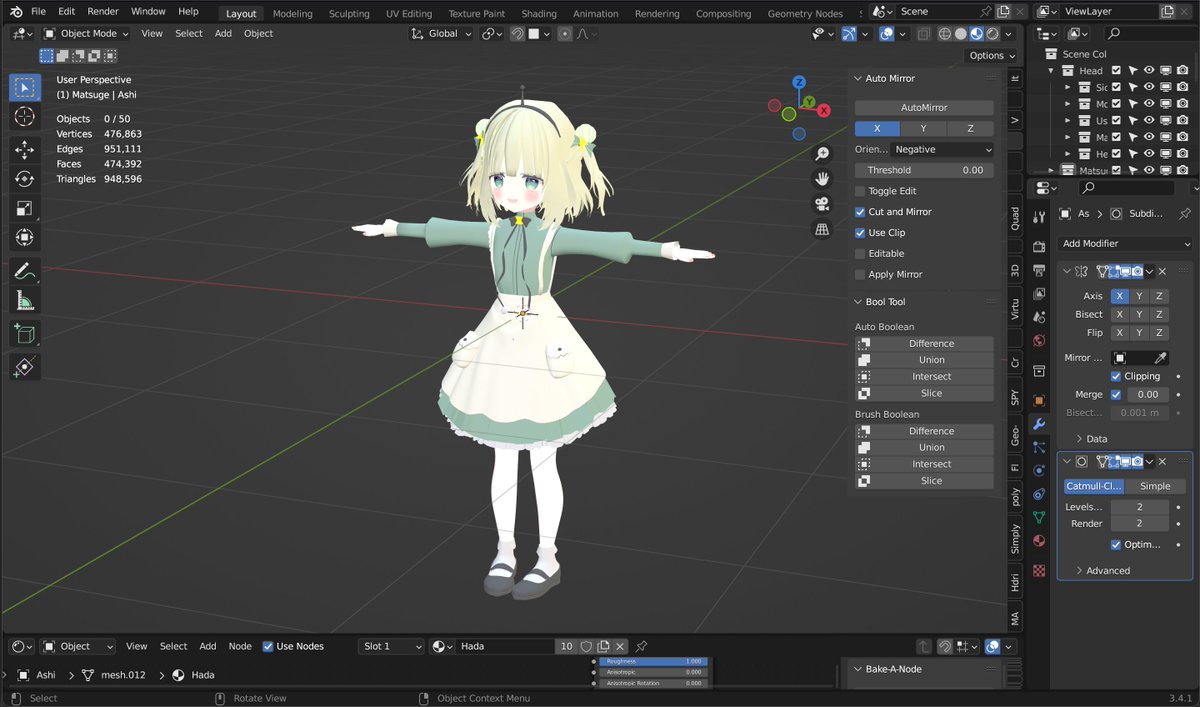1200x707 pixels.
Task: Open the Texture checkerboard properties tab
Action: [1039, 570]
